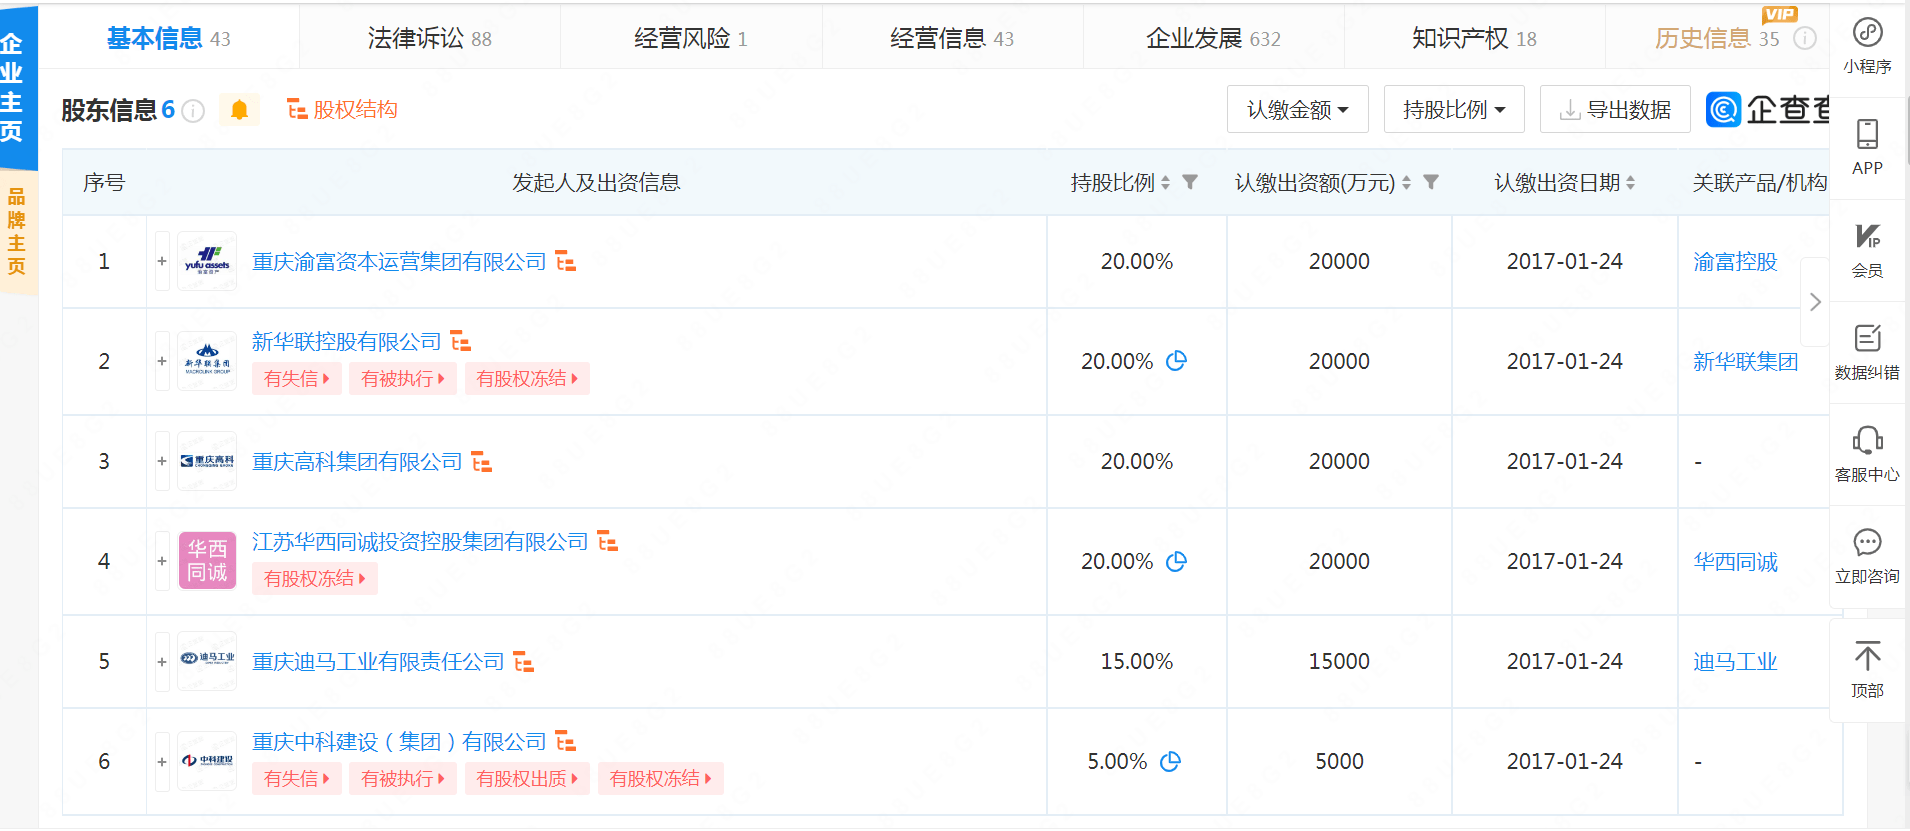Click the info icon beside 历史信息
The image size is (1910, 831).
1804,39
